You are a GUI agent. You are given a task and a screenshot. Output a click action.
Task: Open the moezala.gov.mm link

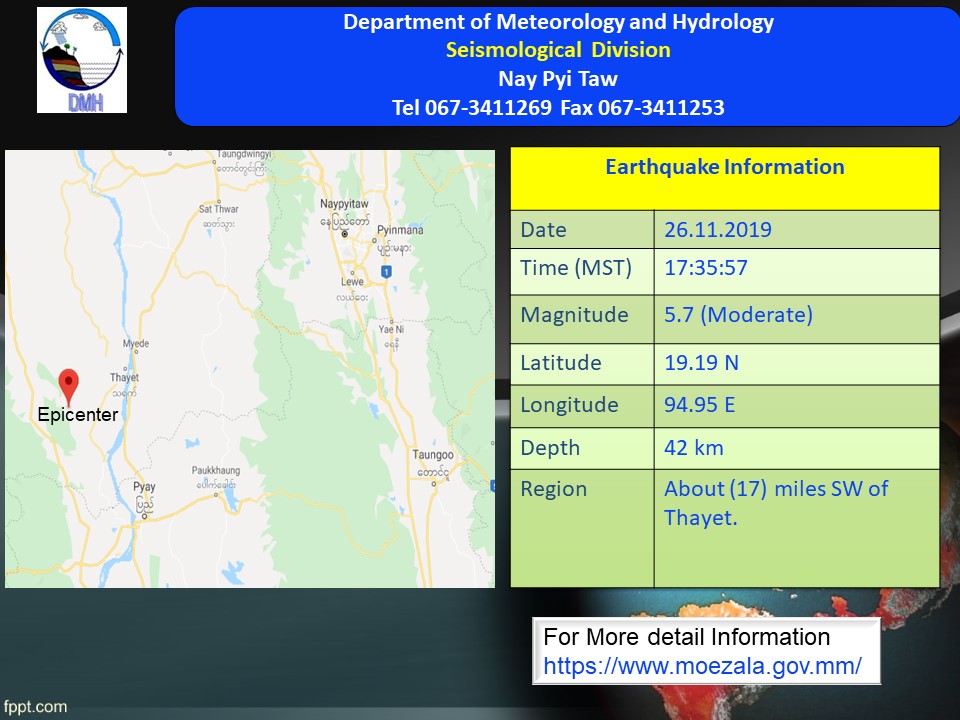tap(702, 665)
